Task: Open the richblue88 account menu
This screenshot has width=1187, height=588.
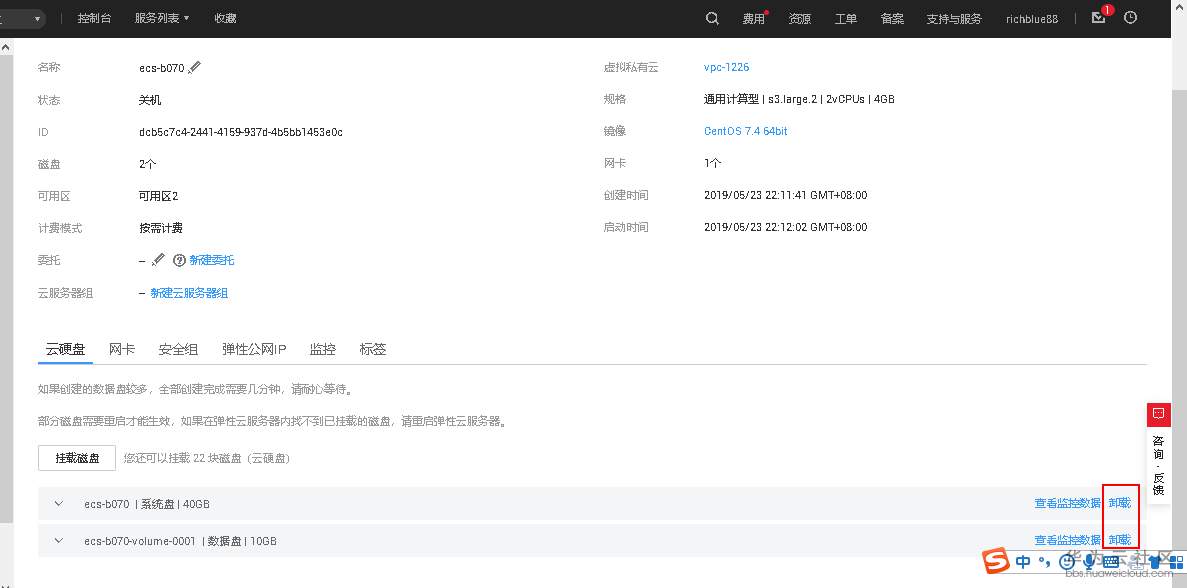Action: tap(1032, 19)
